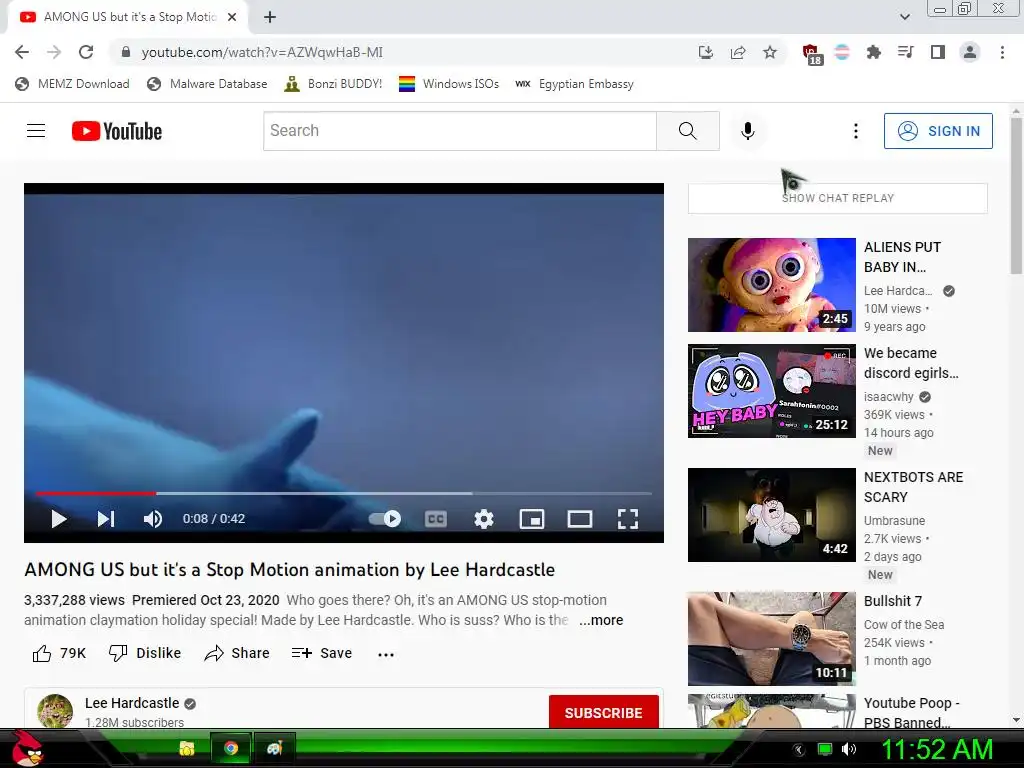The height and width of the screenshot is (768, 1024).
Task: Click isaacwhy channel name
Action: 889,396
